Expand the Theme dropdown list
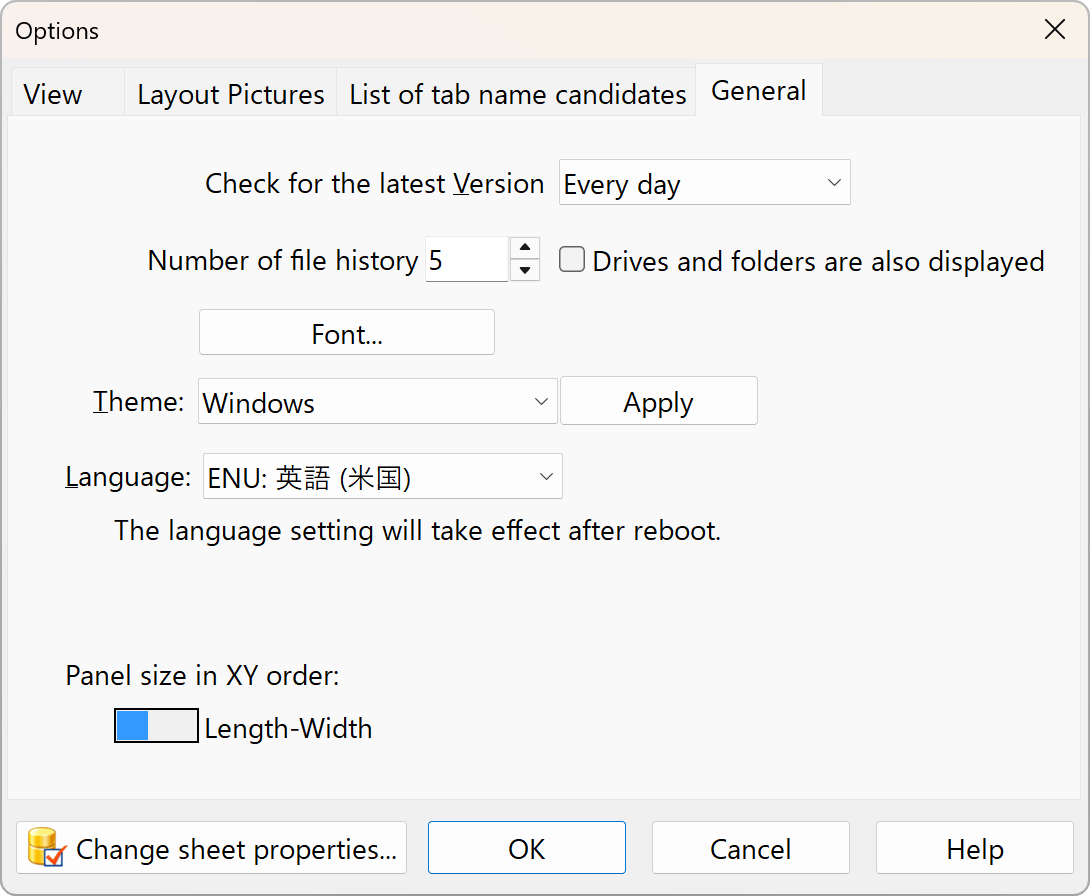This screenshot has height=896, width=1090. coord(377,402)
